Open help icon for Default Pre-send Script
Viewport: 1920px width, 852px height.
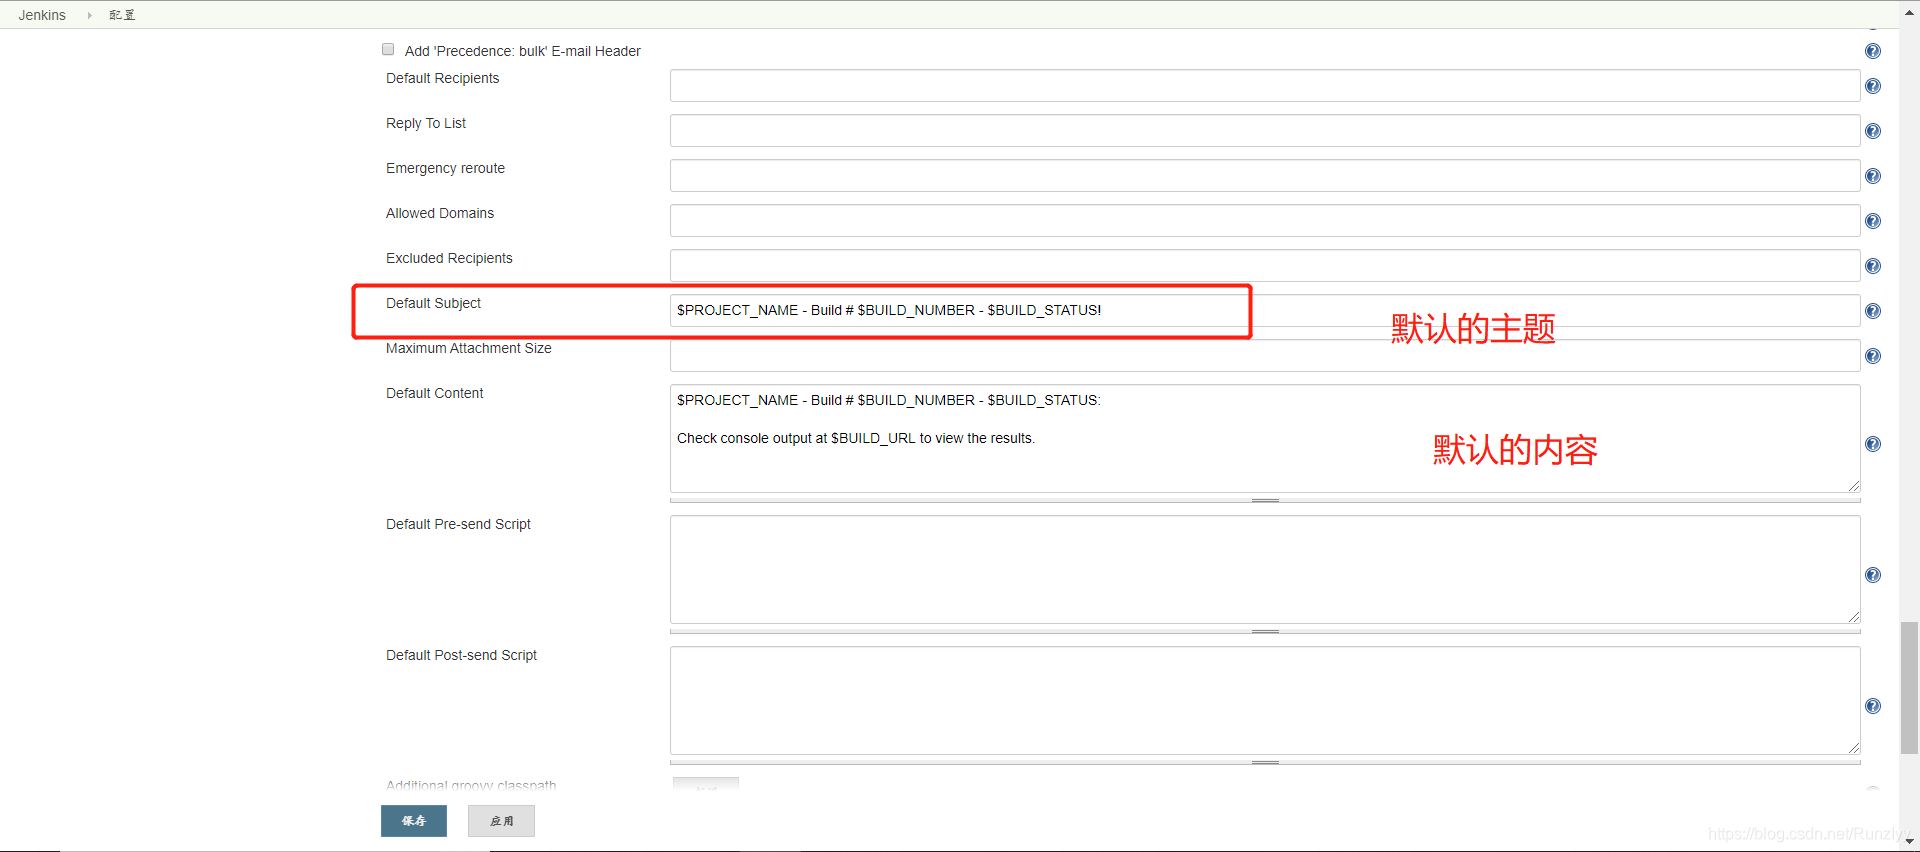click(x=1873, y=575)
